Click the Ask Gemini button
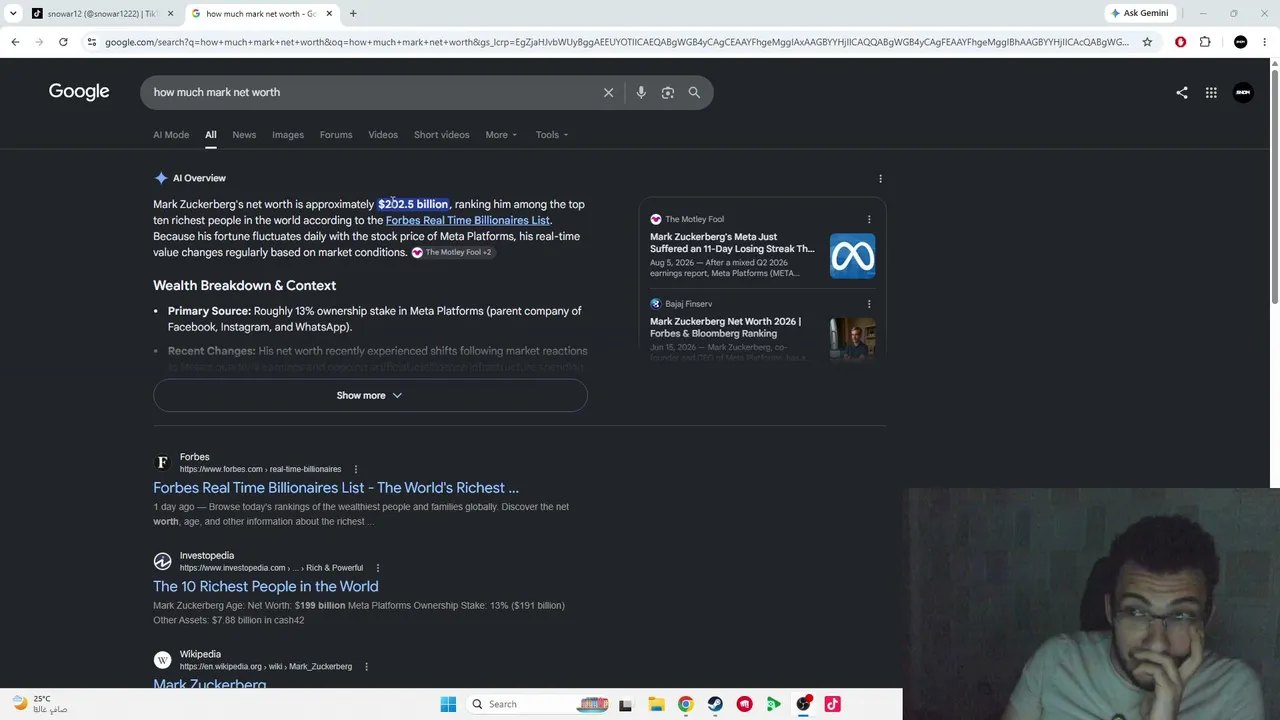The width and height of the screenshot is (1280, 720). 1139,13
